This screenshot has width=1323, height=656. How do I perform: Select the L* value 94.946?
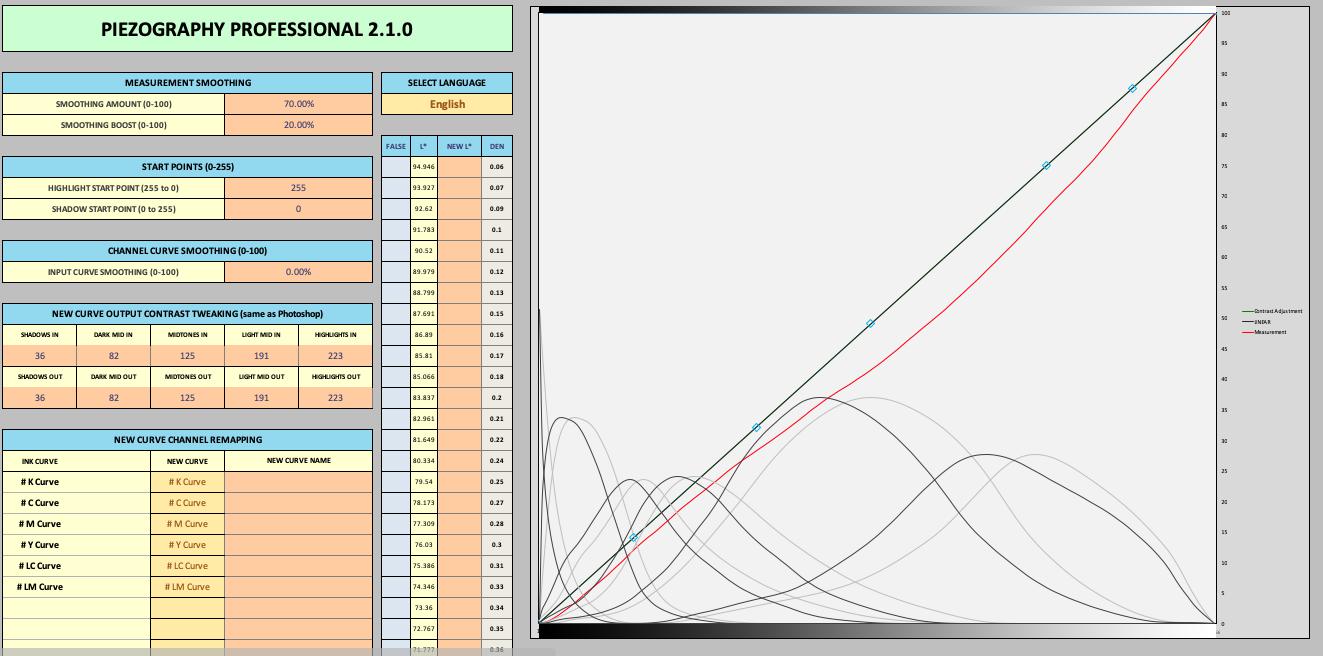click(x=424, y=167)
